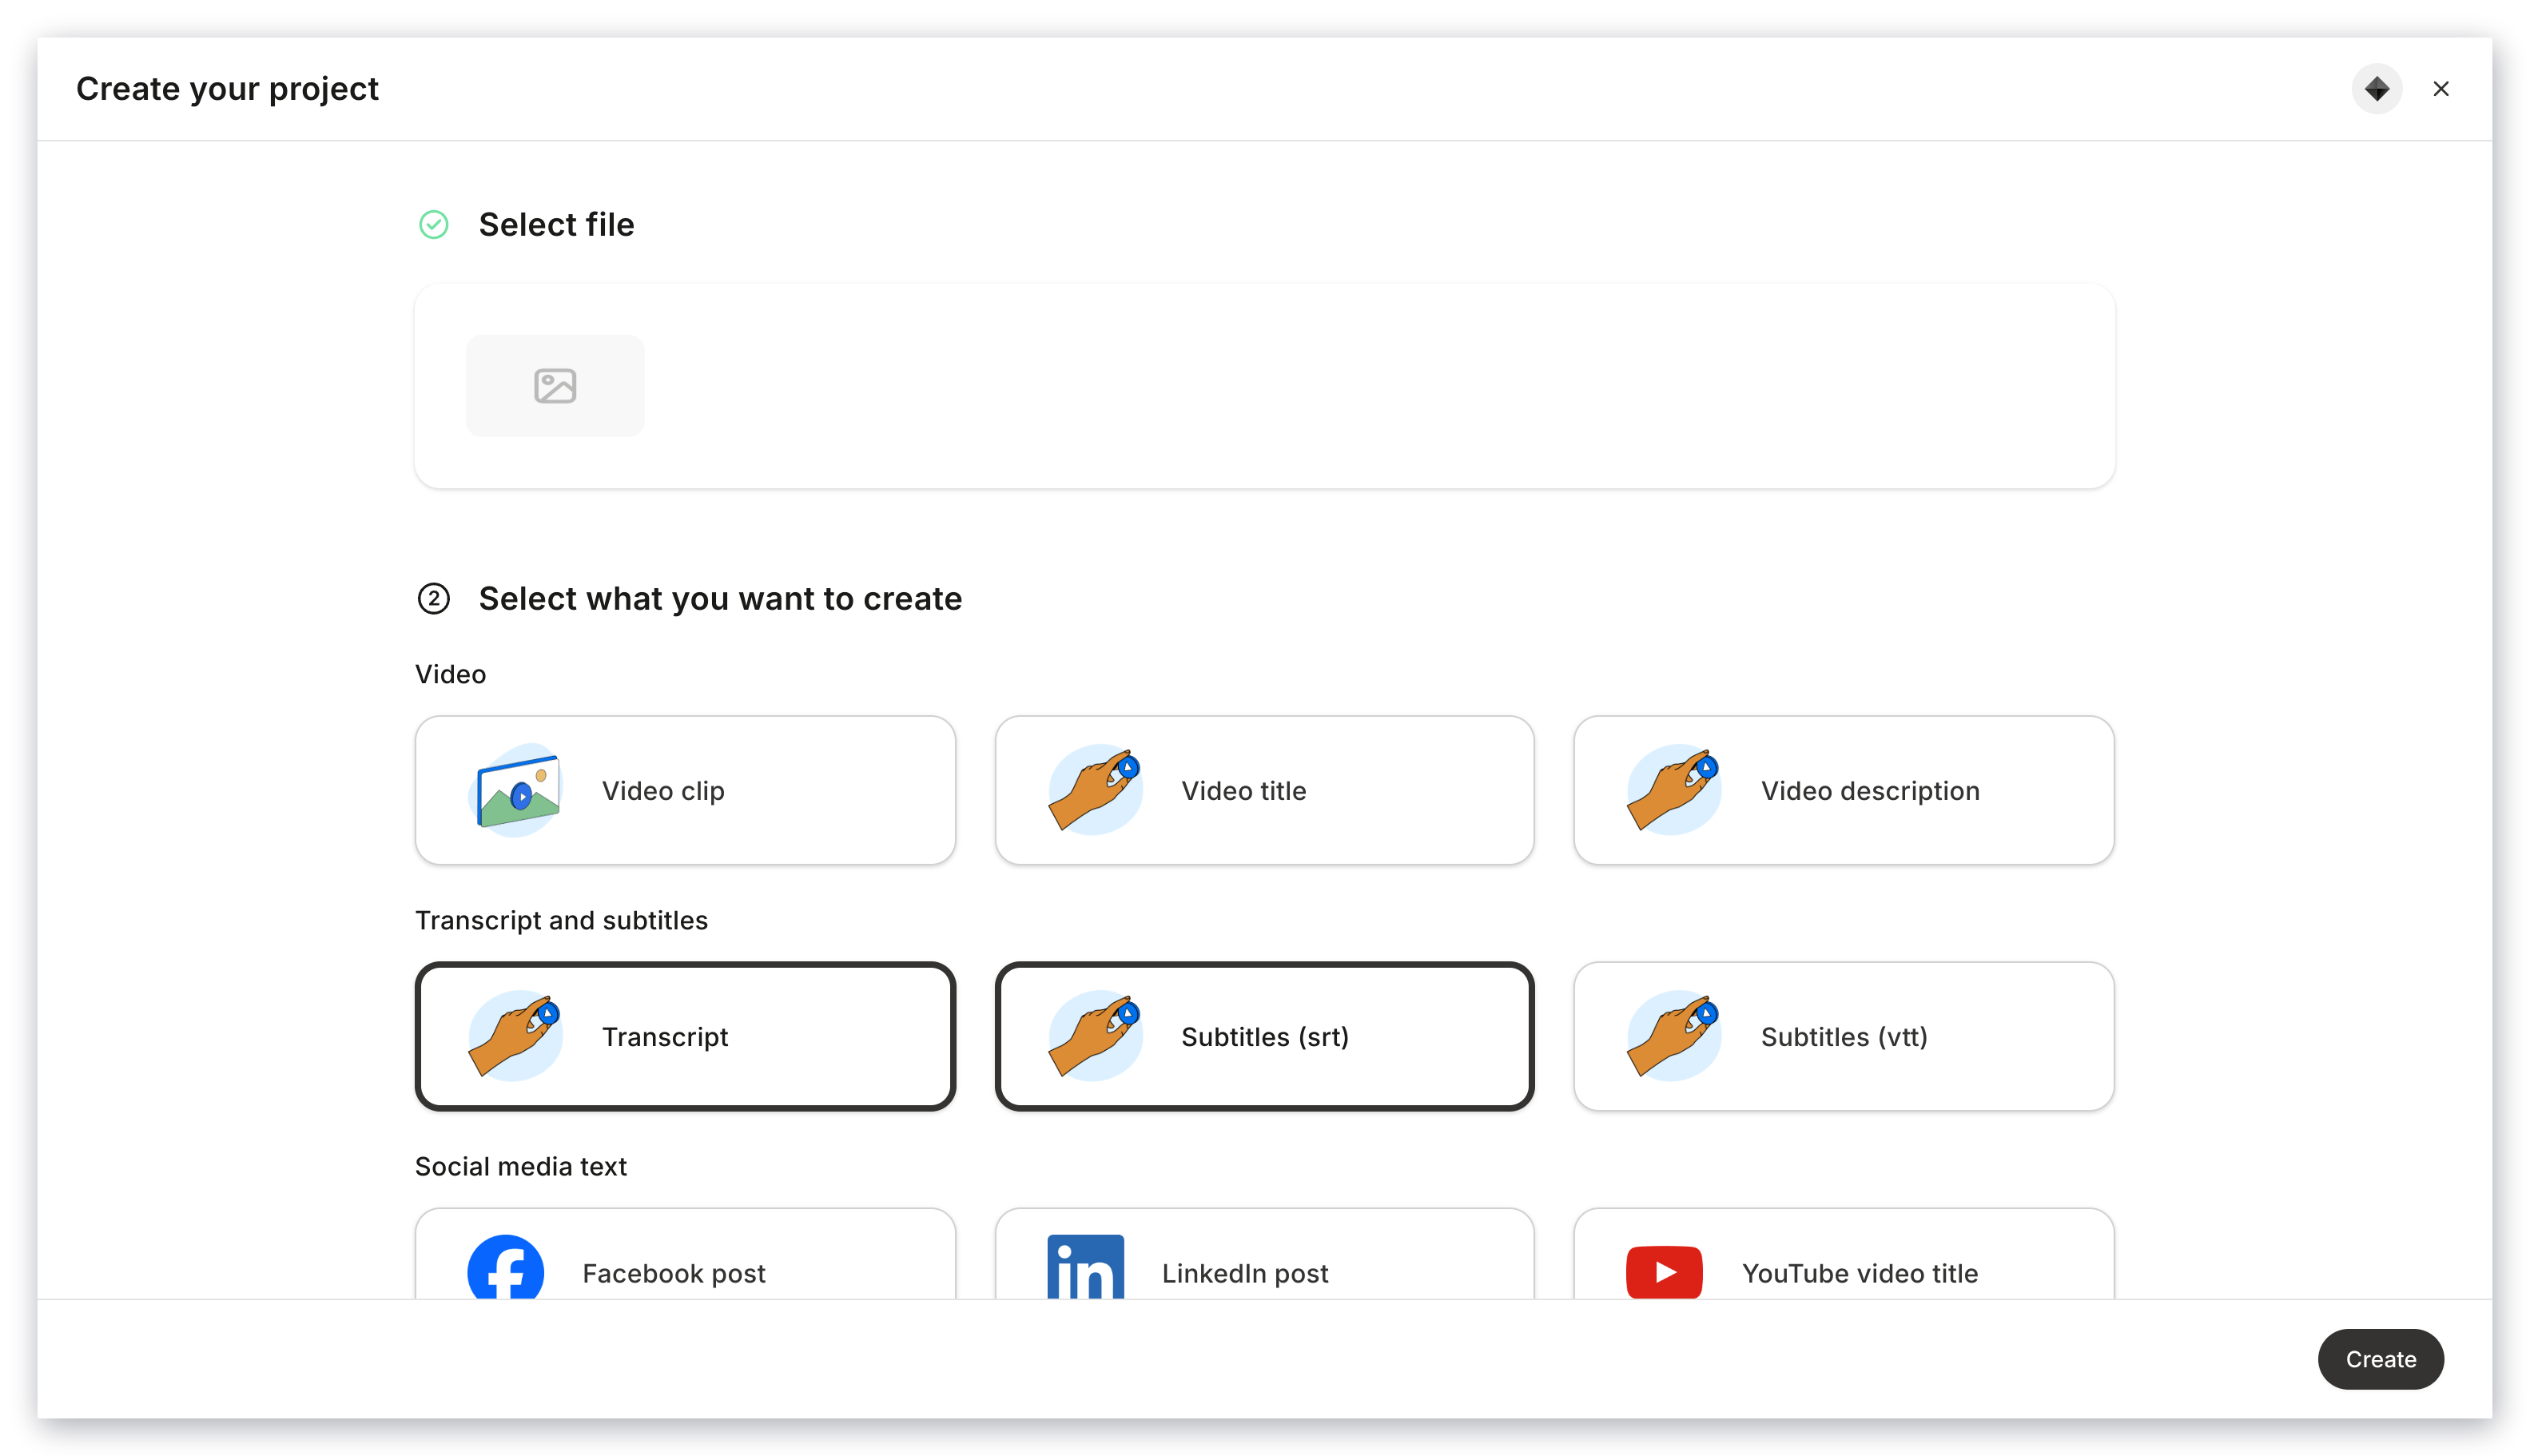The height and width of the screenshot is (1456, 2530).
Task: Click the Facebook logo icon
Action: click(505, 1267)
